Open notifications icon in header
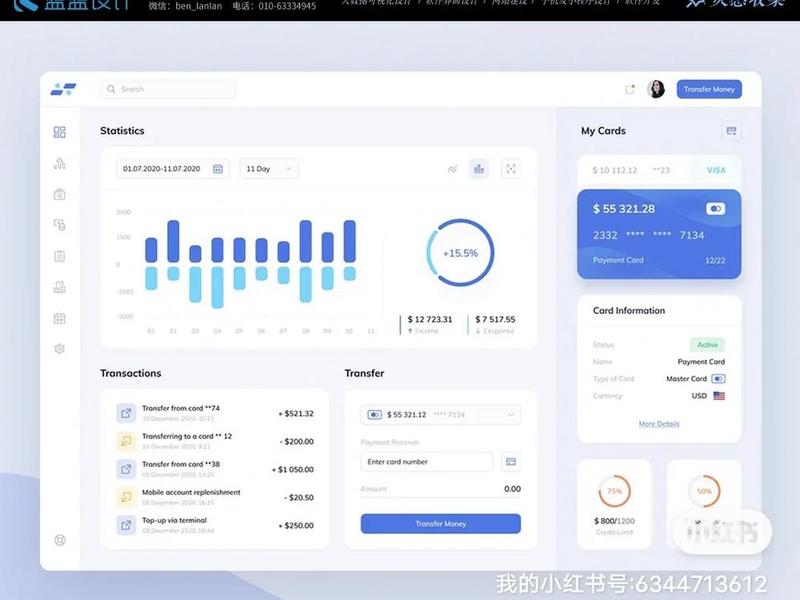This screenshot has width=800, height=600. click(630, 89)
